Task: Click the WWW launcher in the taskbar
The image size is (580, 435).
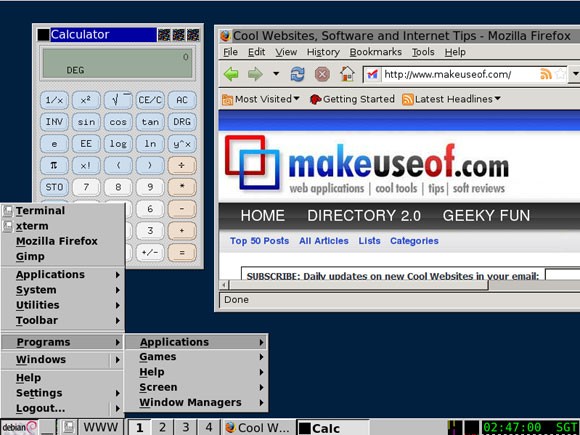Action: (100, 427)
